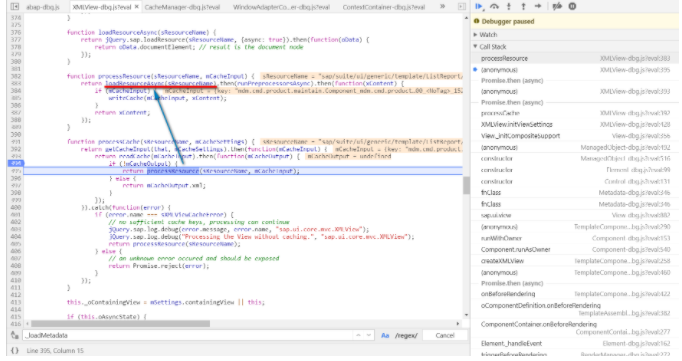Go to next search match
Viewport: 682px width, 361px height.
(x=369, y=335)
